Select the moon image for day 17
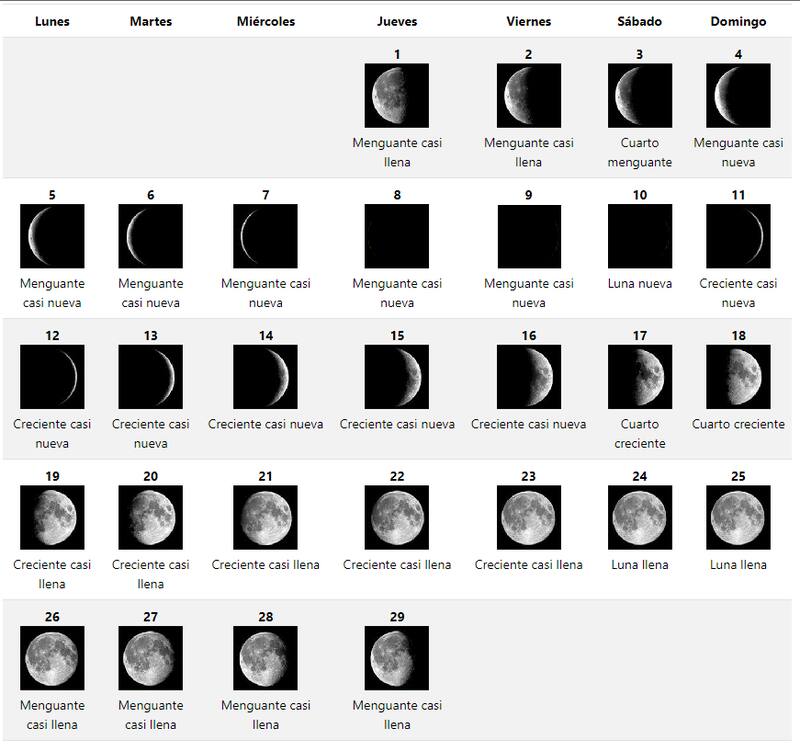The height and width of the screenshot is (751, 800). click(639, 377)
